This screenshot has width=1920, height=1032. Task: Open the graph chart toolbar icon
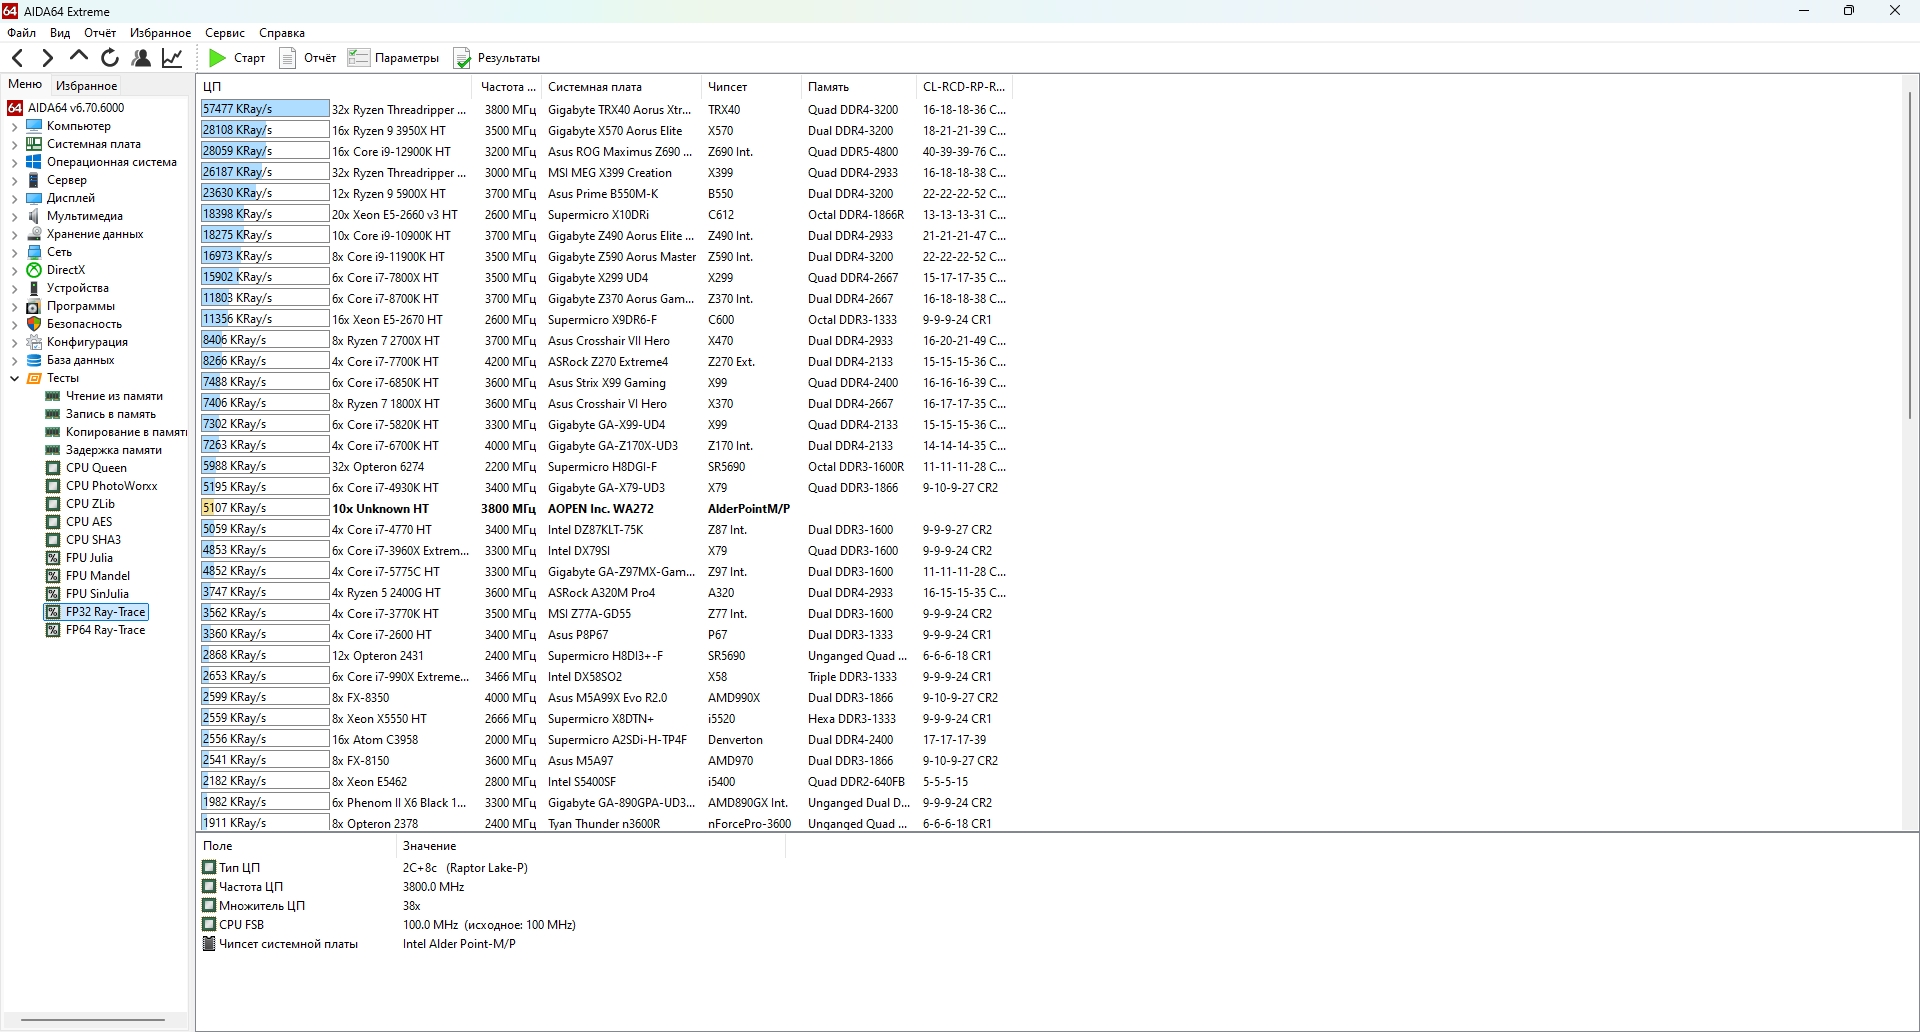(172, 58)
